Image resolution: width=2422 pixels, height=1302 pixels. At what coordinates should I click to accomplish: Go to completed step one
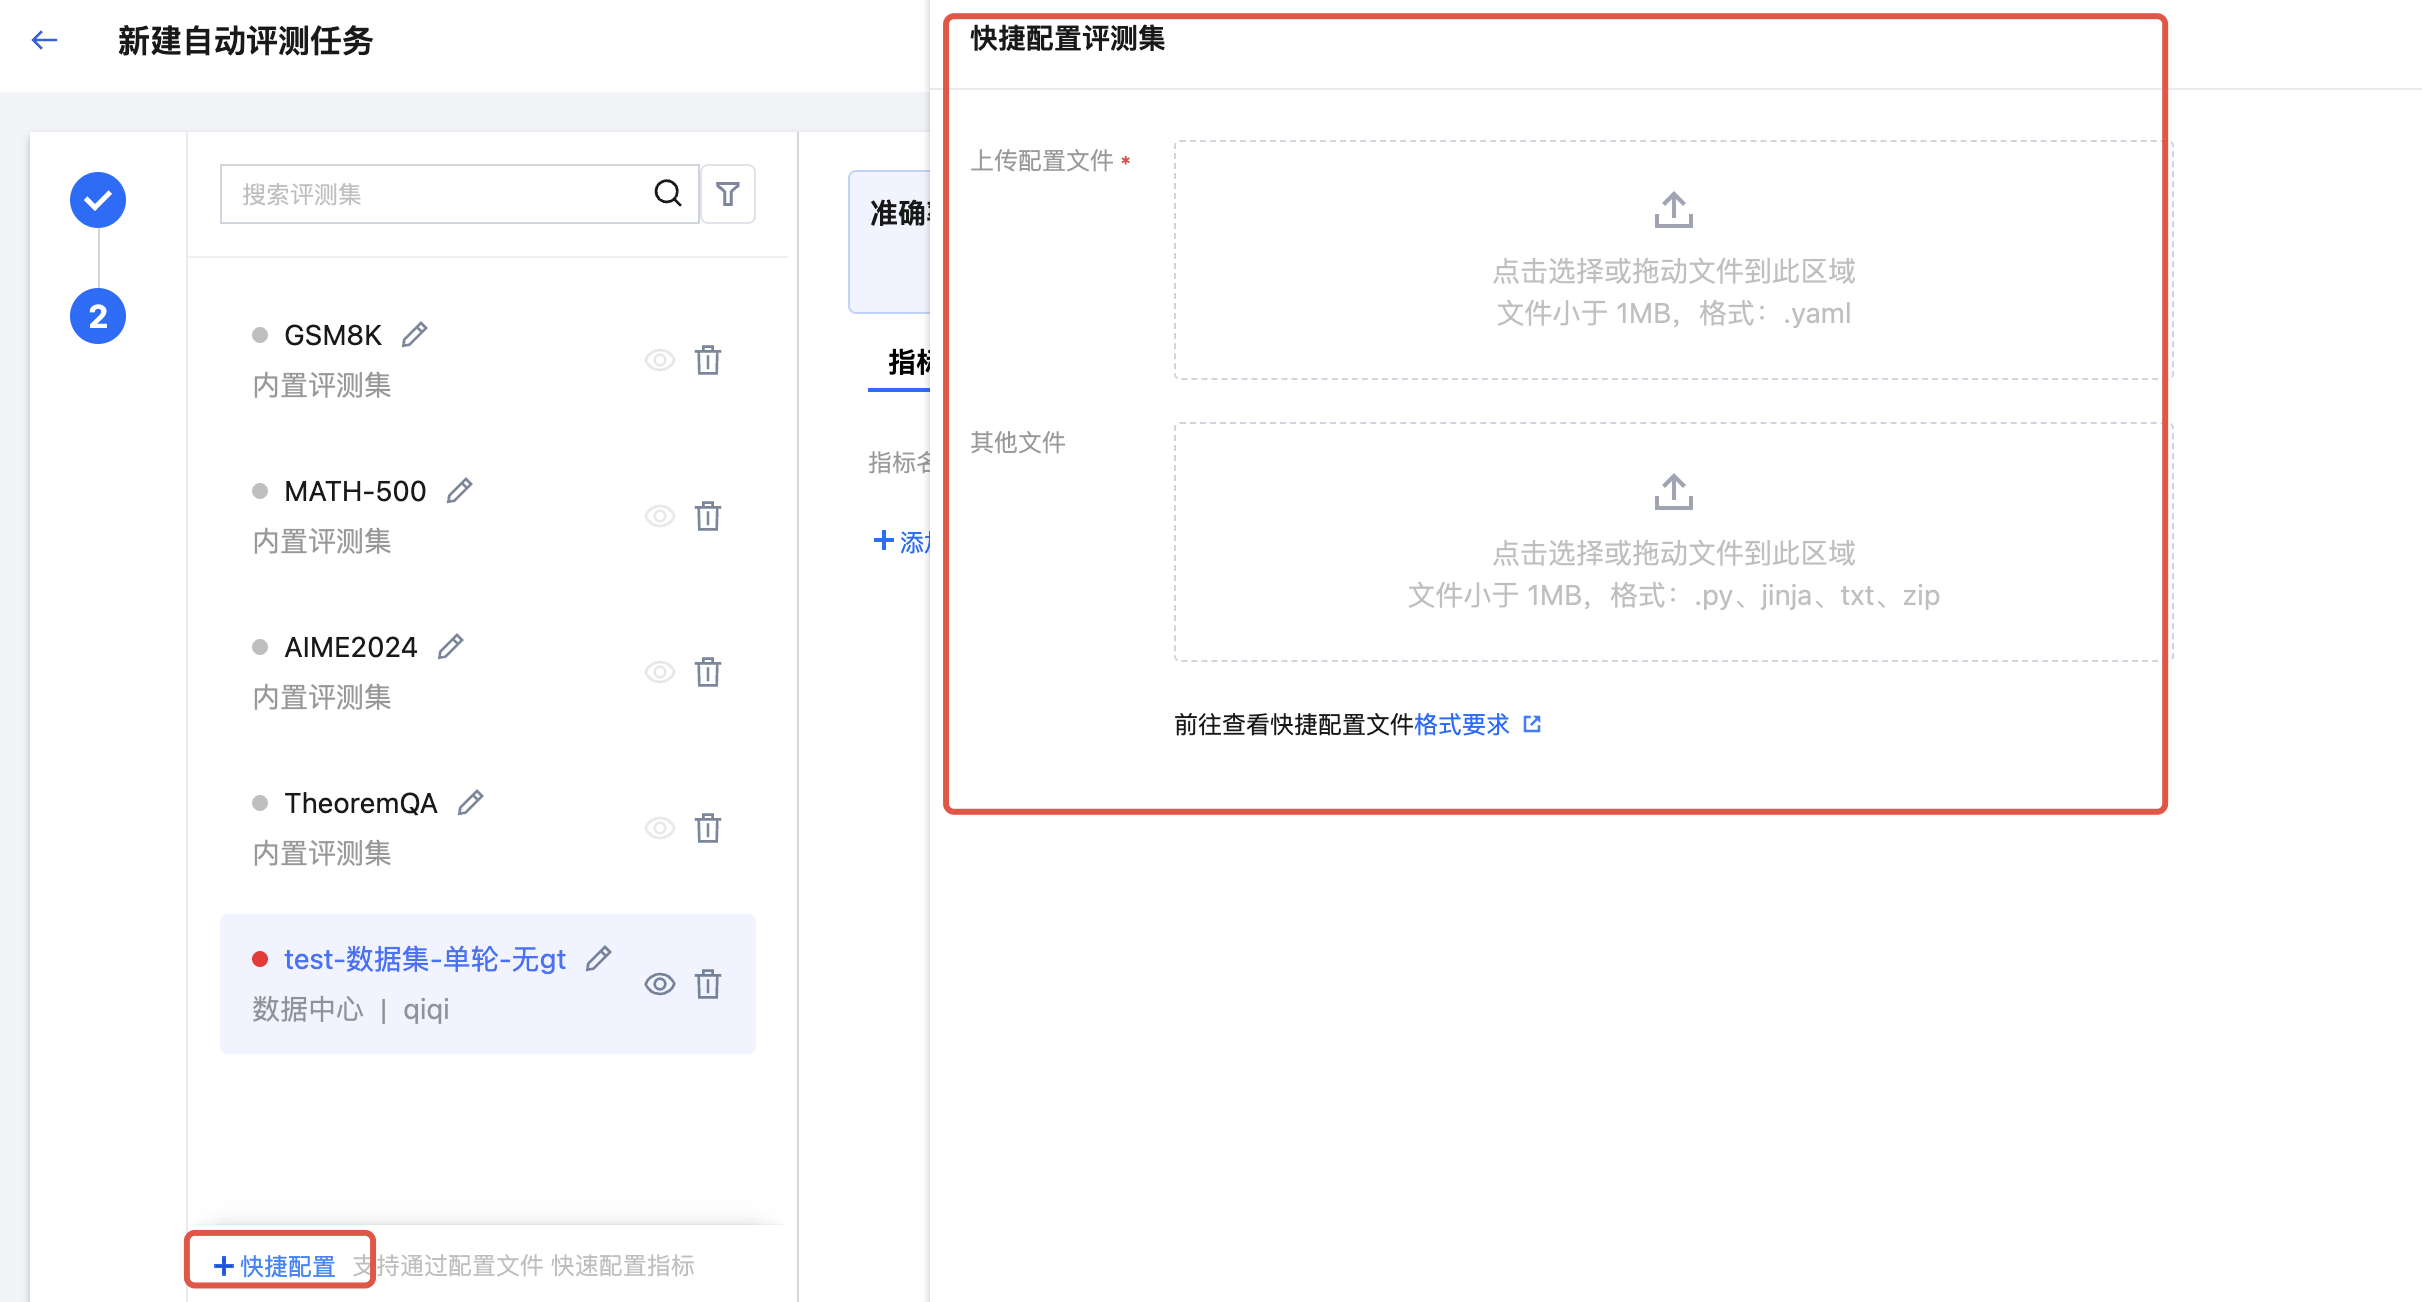pos(98,200)
